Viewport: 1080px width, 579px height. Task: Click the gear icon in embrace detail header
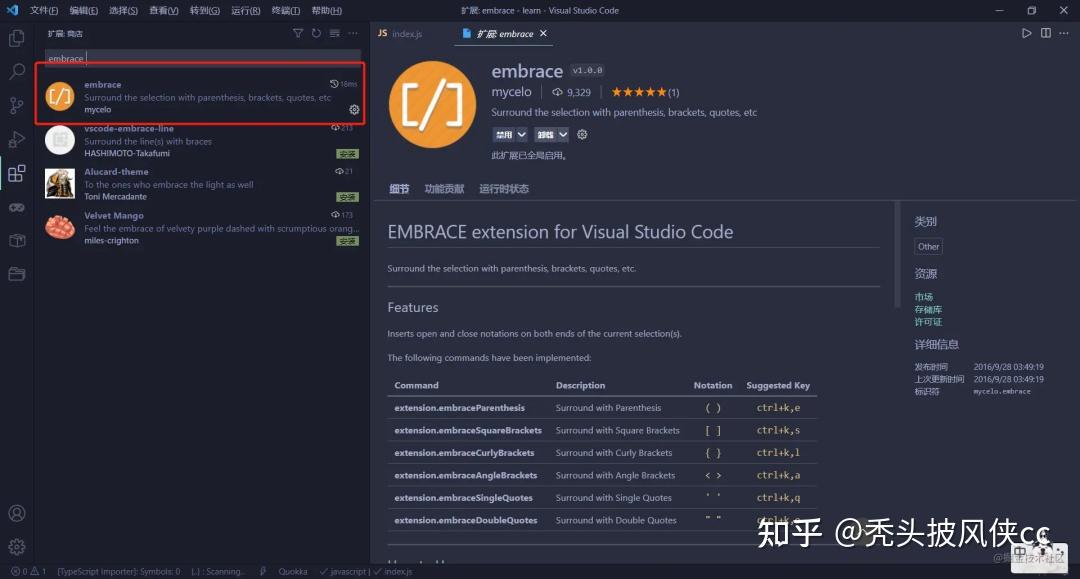[582, 134]
